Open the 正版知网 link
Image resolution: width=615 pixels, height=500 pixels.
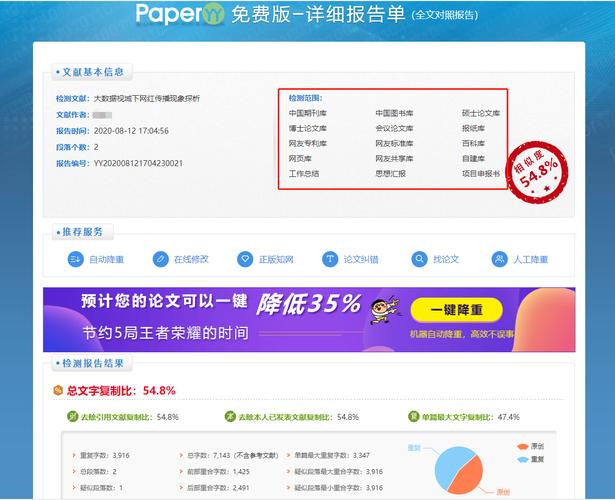tap(276, 260)
